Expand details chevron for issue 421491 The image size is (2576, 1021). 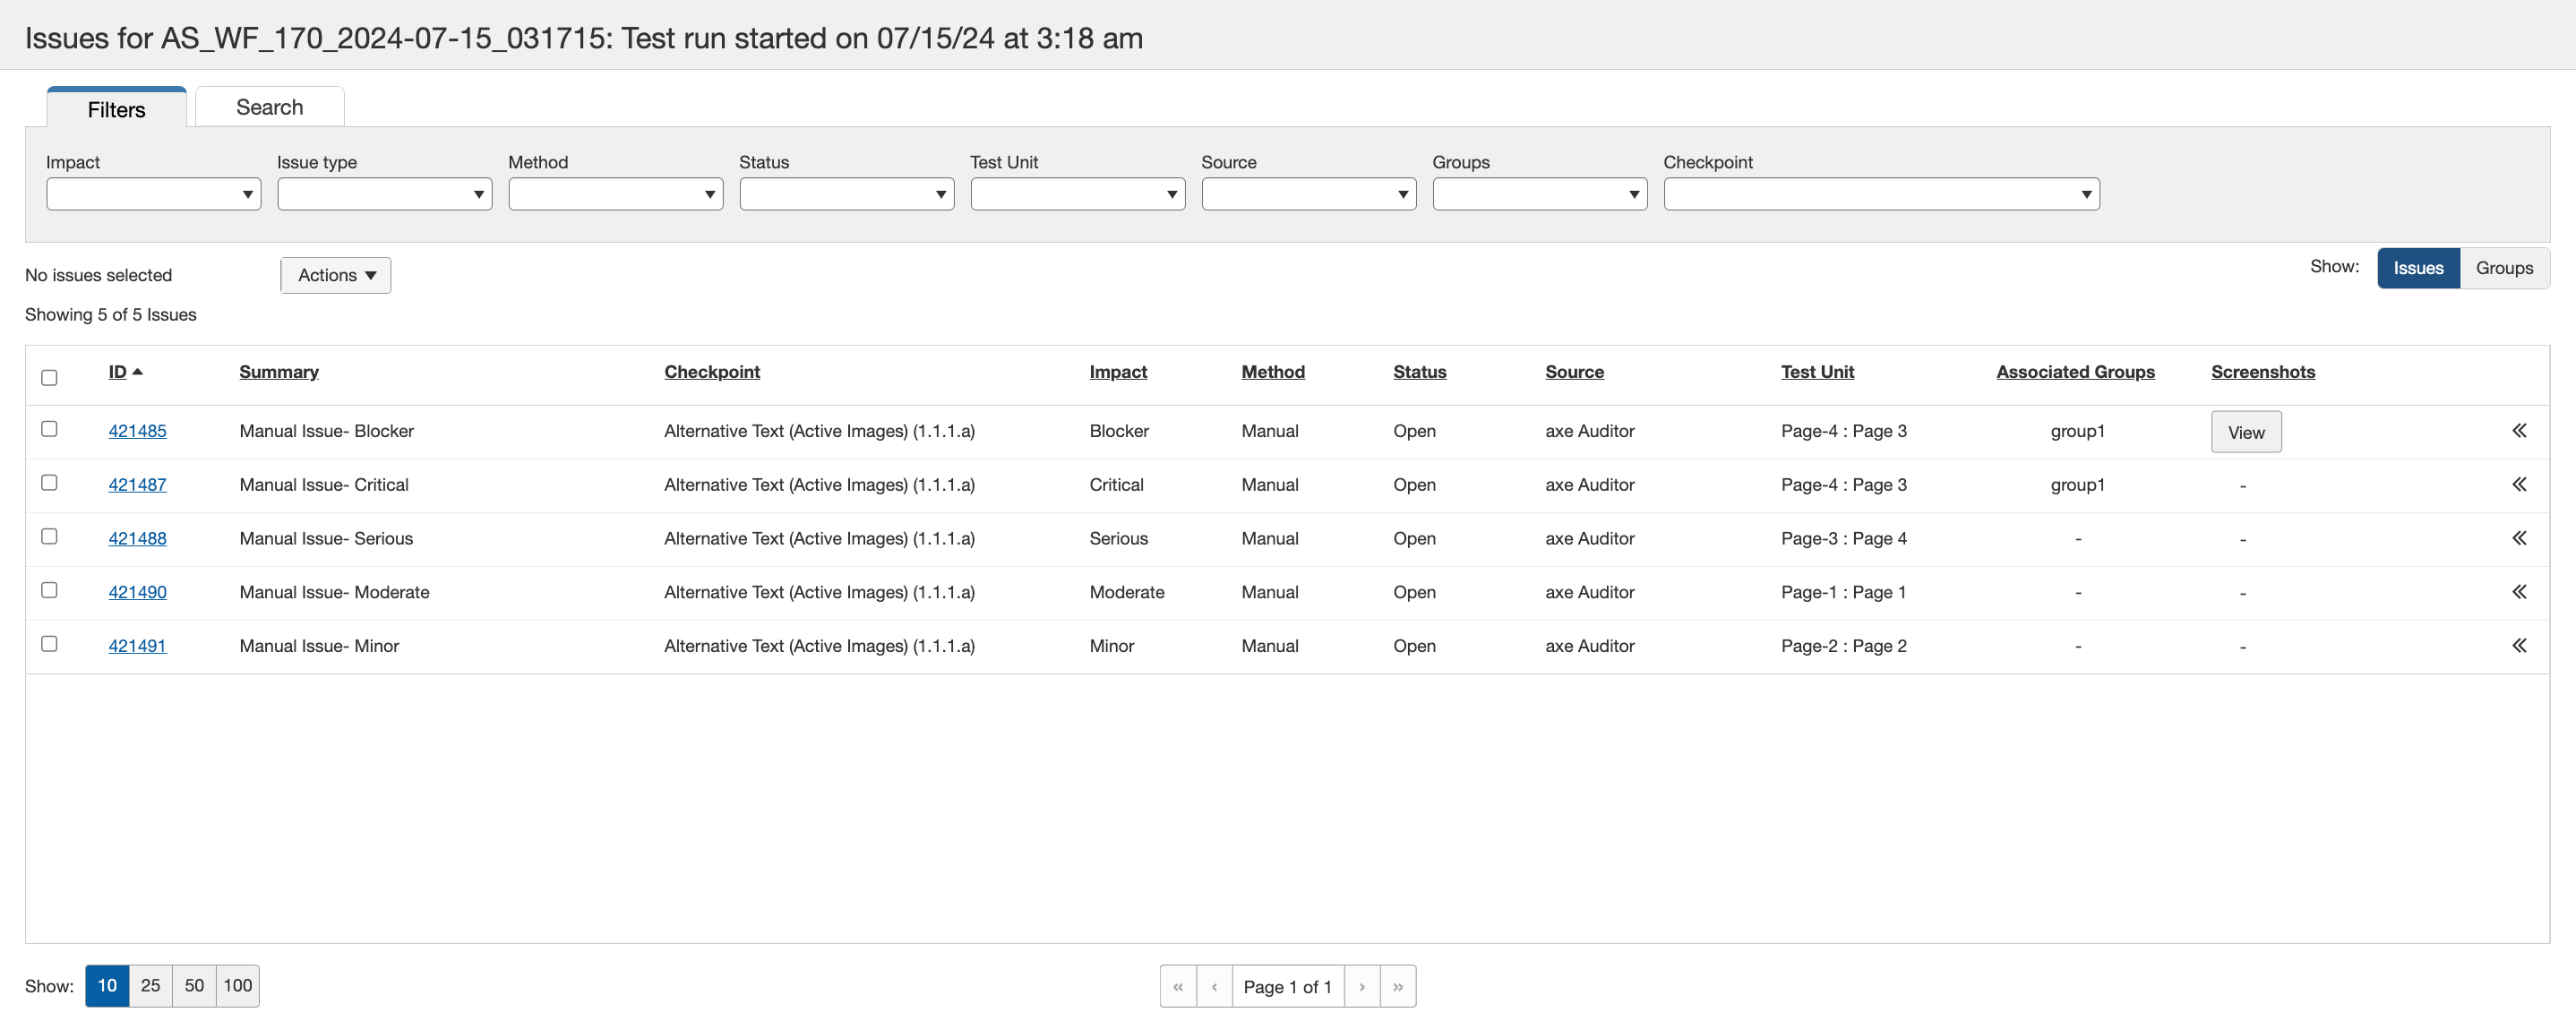click(x=2519, y=646)
